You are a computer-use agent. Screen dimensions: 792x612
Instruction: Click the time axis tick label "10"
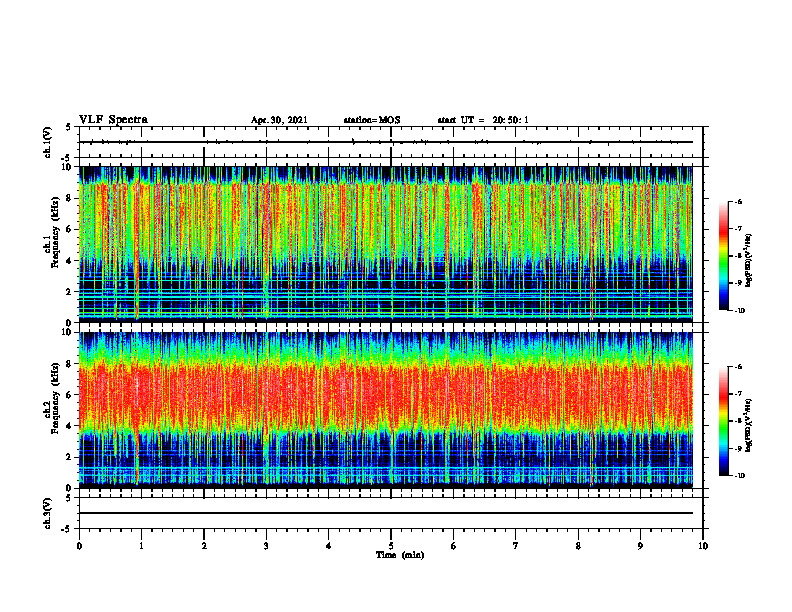(703, 546)
